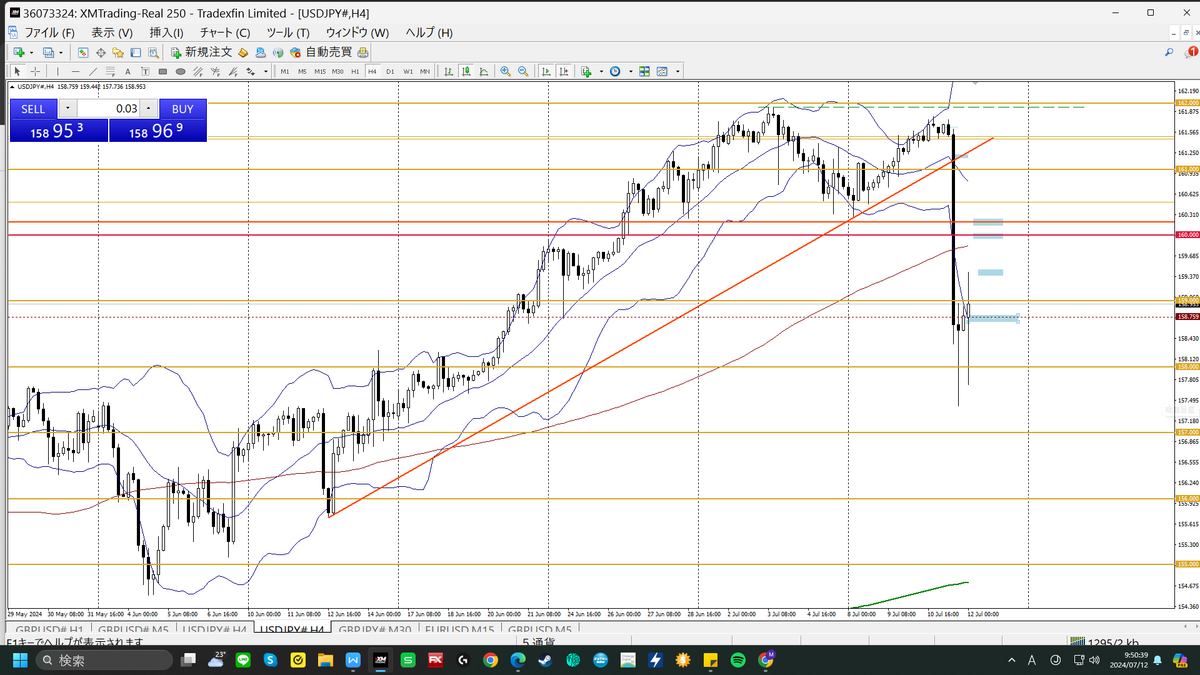The image size is (1200, 675).
Task: Open the MetaEditor icon
Action: click(243, 52)
